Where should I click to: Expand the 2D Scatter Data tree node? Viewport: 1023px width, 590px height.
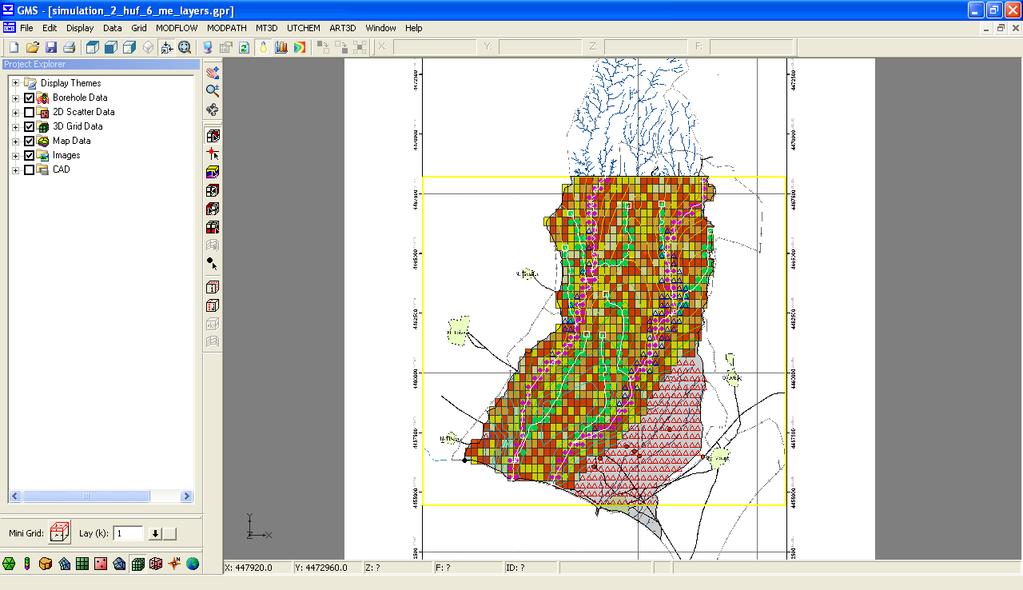(15, 112)
